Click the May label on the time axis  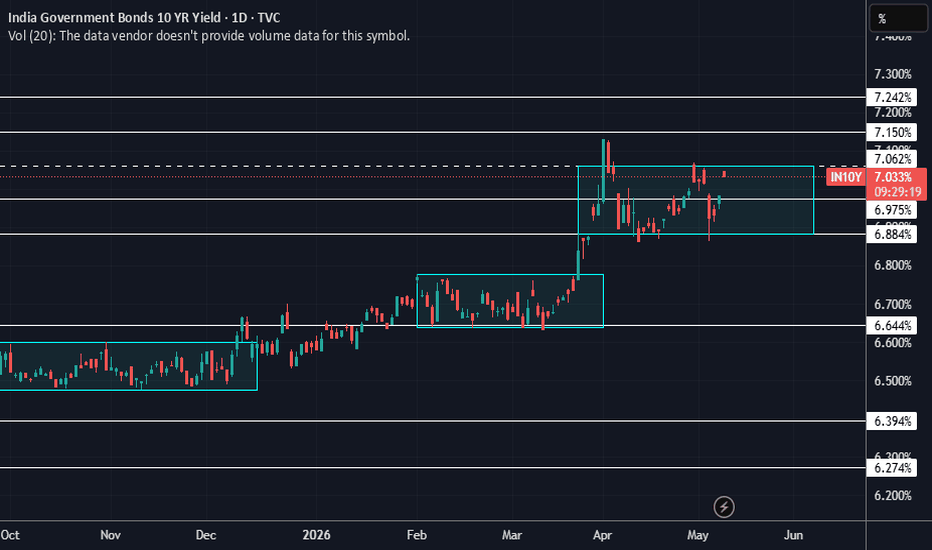(x=698, y=535)
